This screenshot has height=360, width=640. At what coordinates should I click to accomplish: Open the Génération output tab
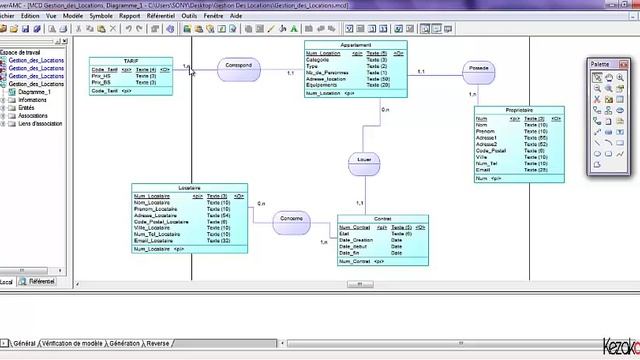point(124,344)
